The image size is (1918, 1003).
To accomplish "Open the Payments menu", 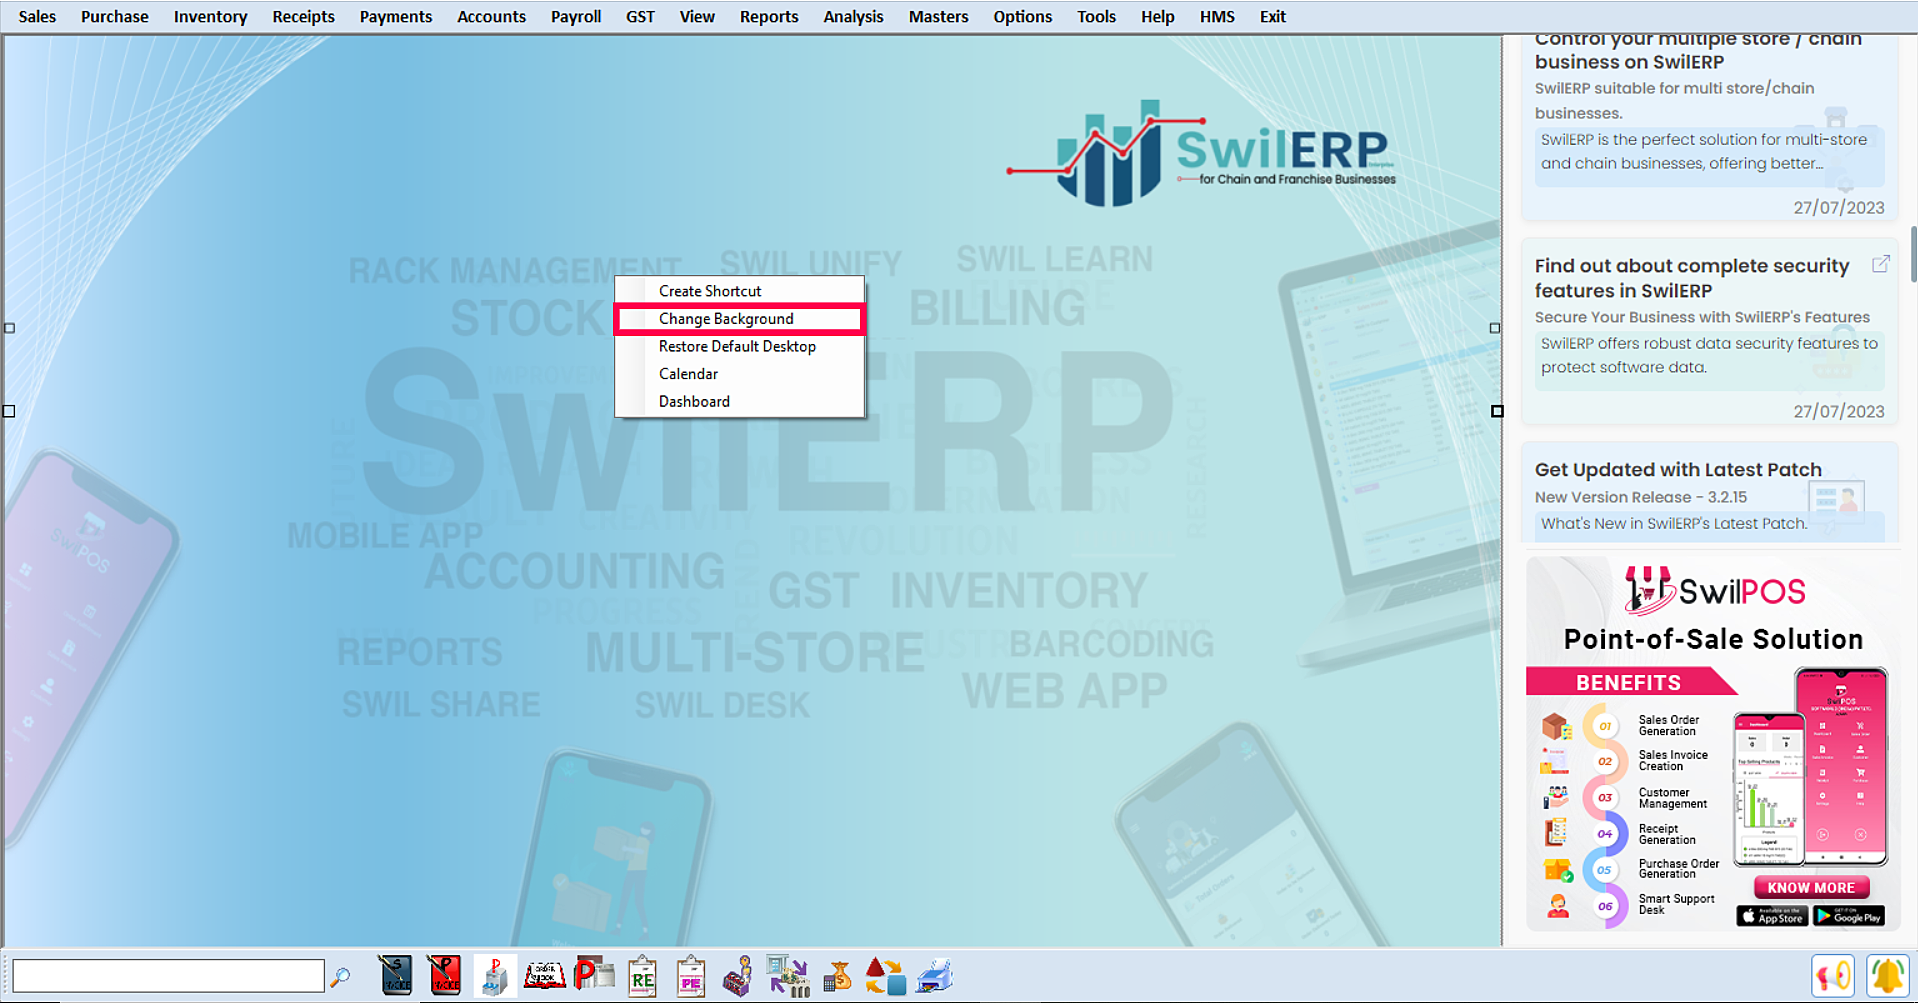I will pyautogui.click(x=396, y=17).
